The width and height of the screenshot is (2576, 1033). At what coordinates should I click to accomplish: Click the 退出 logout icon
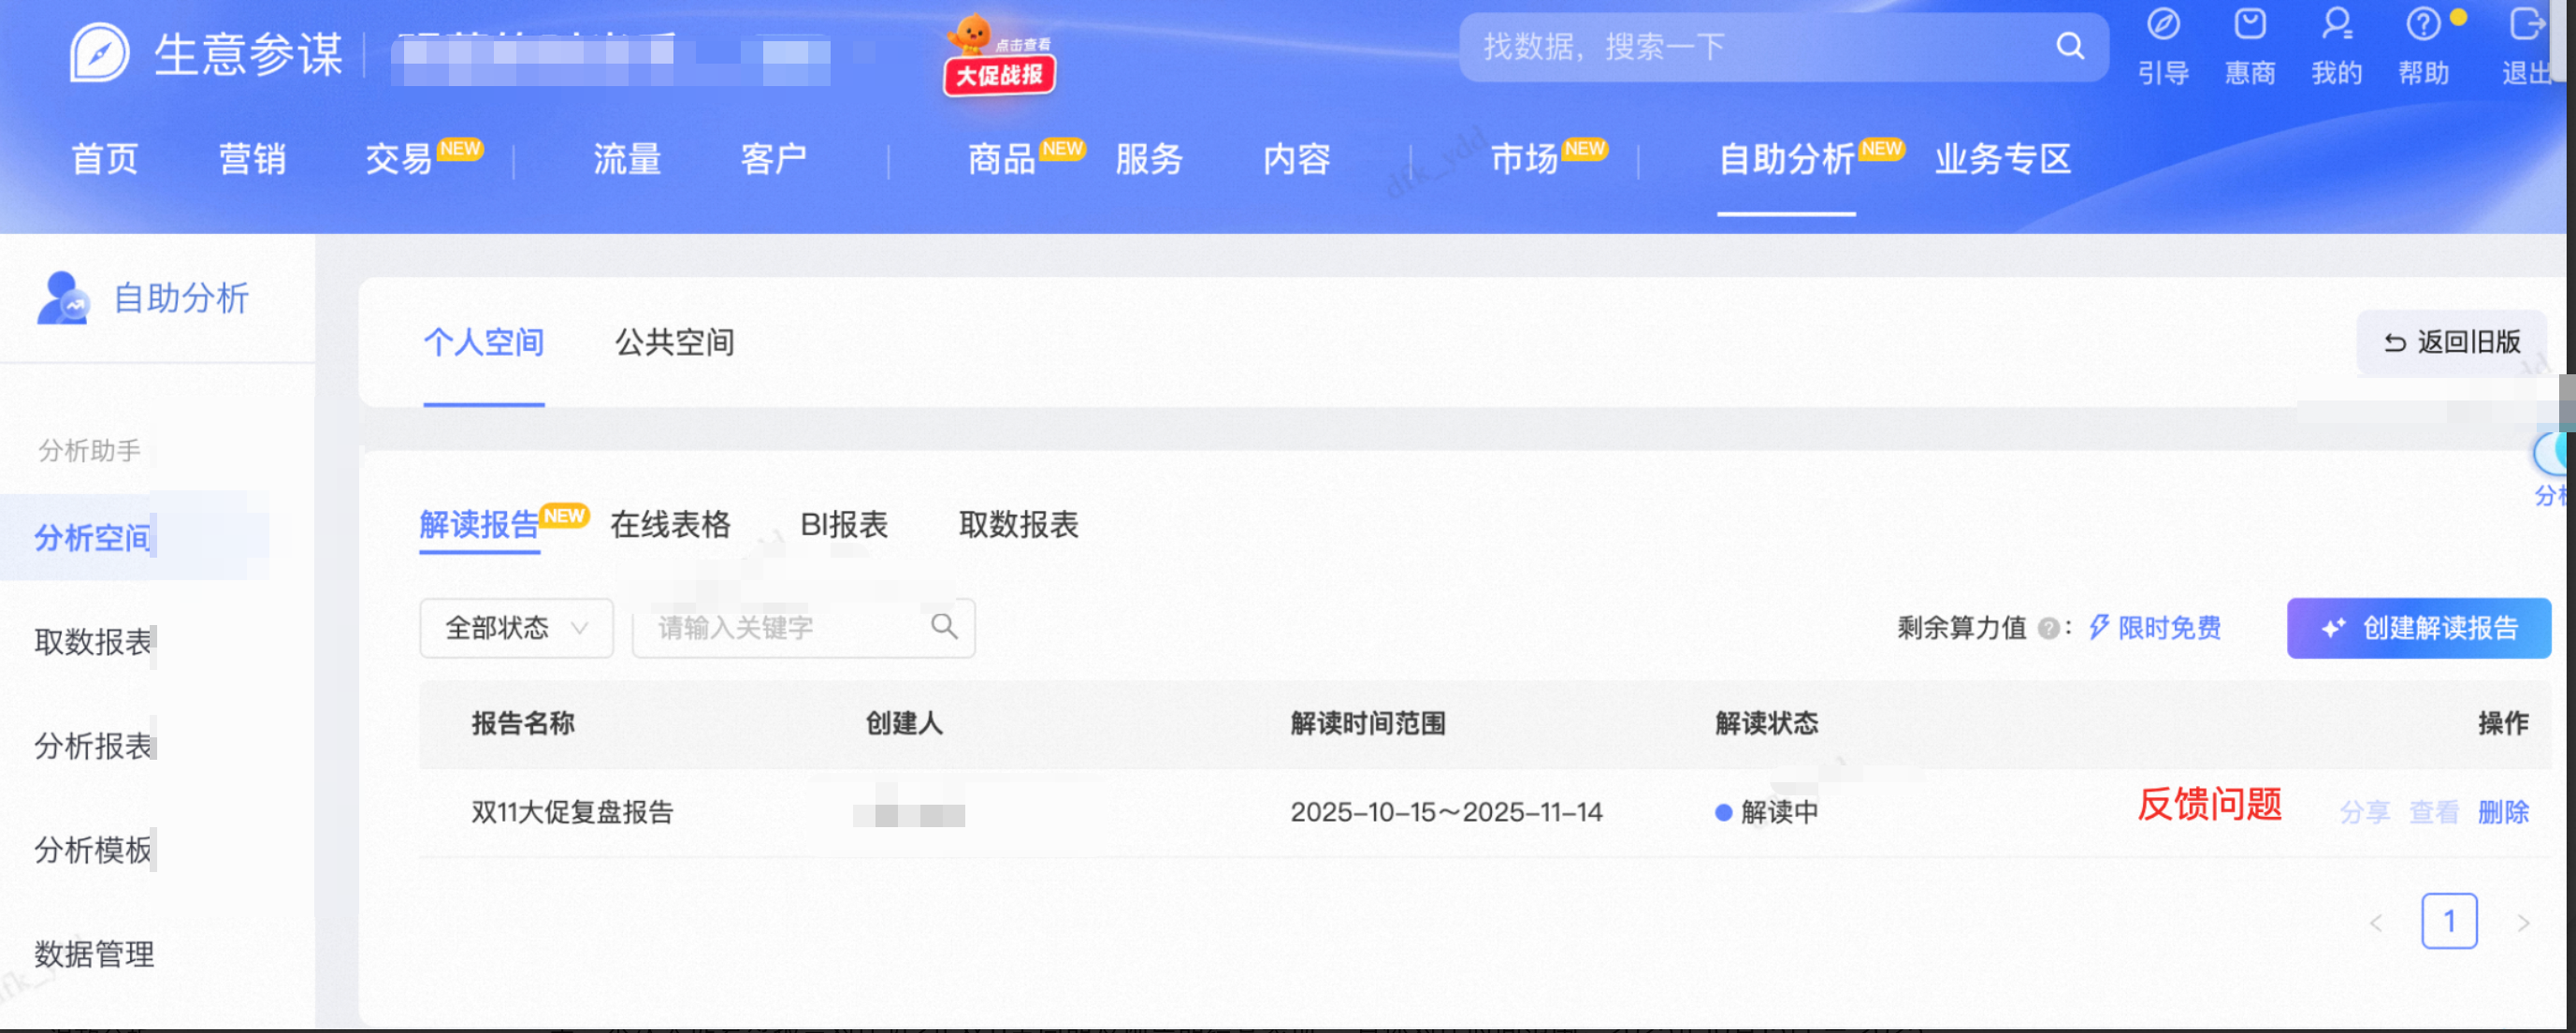point(2526,23)
